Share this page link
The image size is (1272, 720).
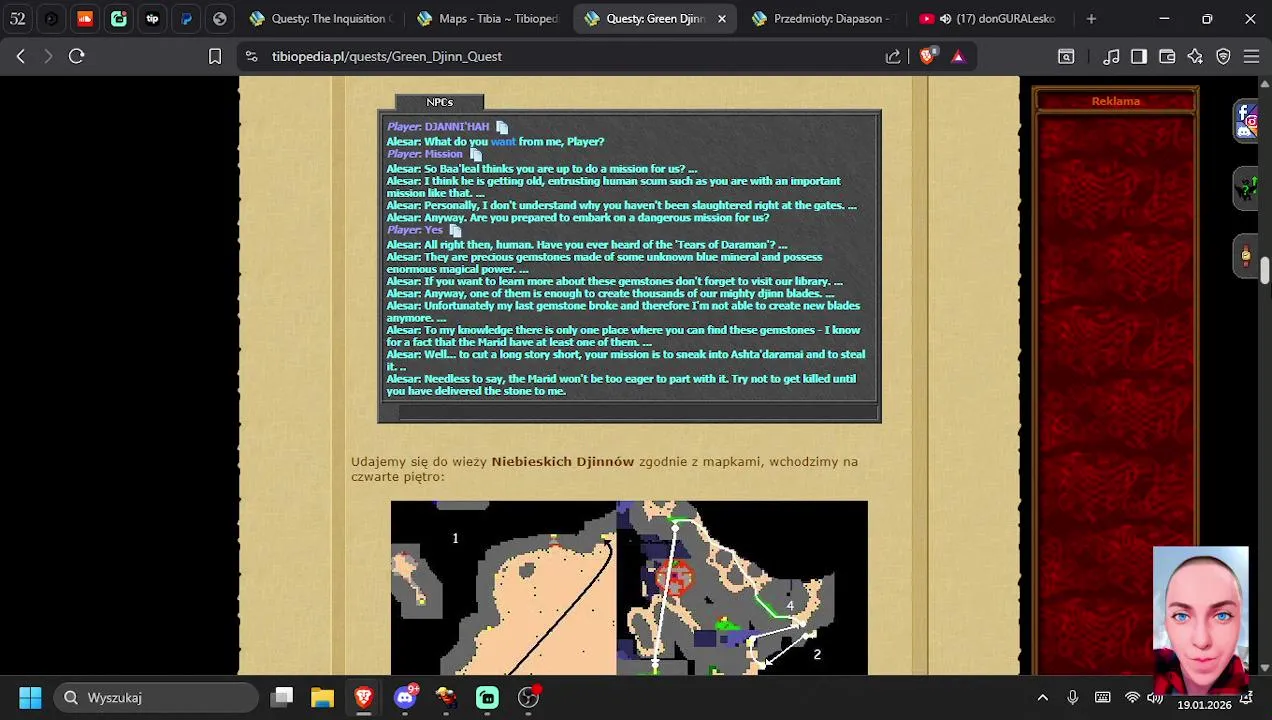pos(893,57)
